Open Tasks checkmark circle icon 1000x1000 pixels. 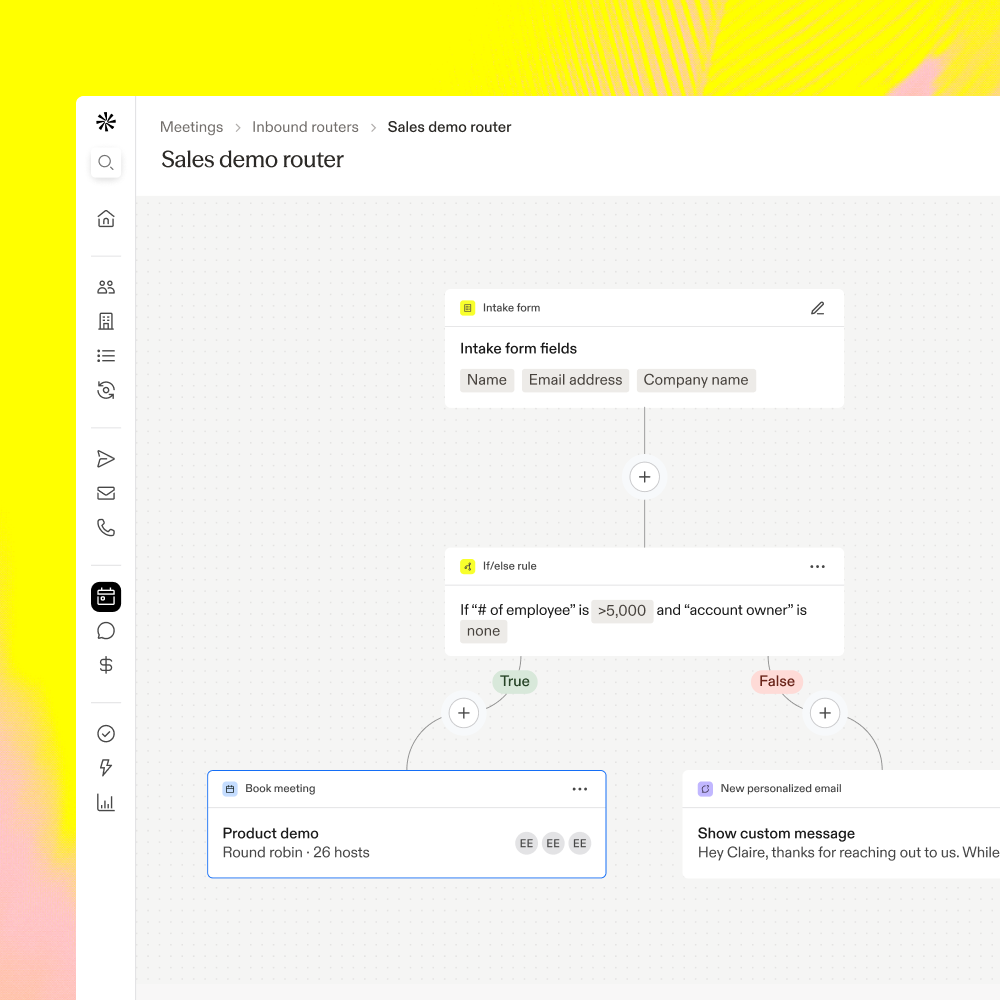[x=106, y=734]
